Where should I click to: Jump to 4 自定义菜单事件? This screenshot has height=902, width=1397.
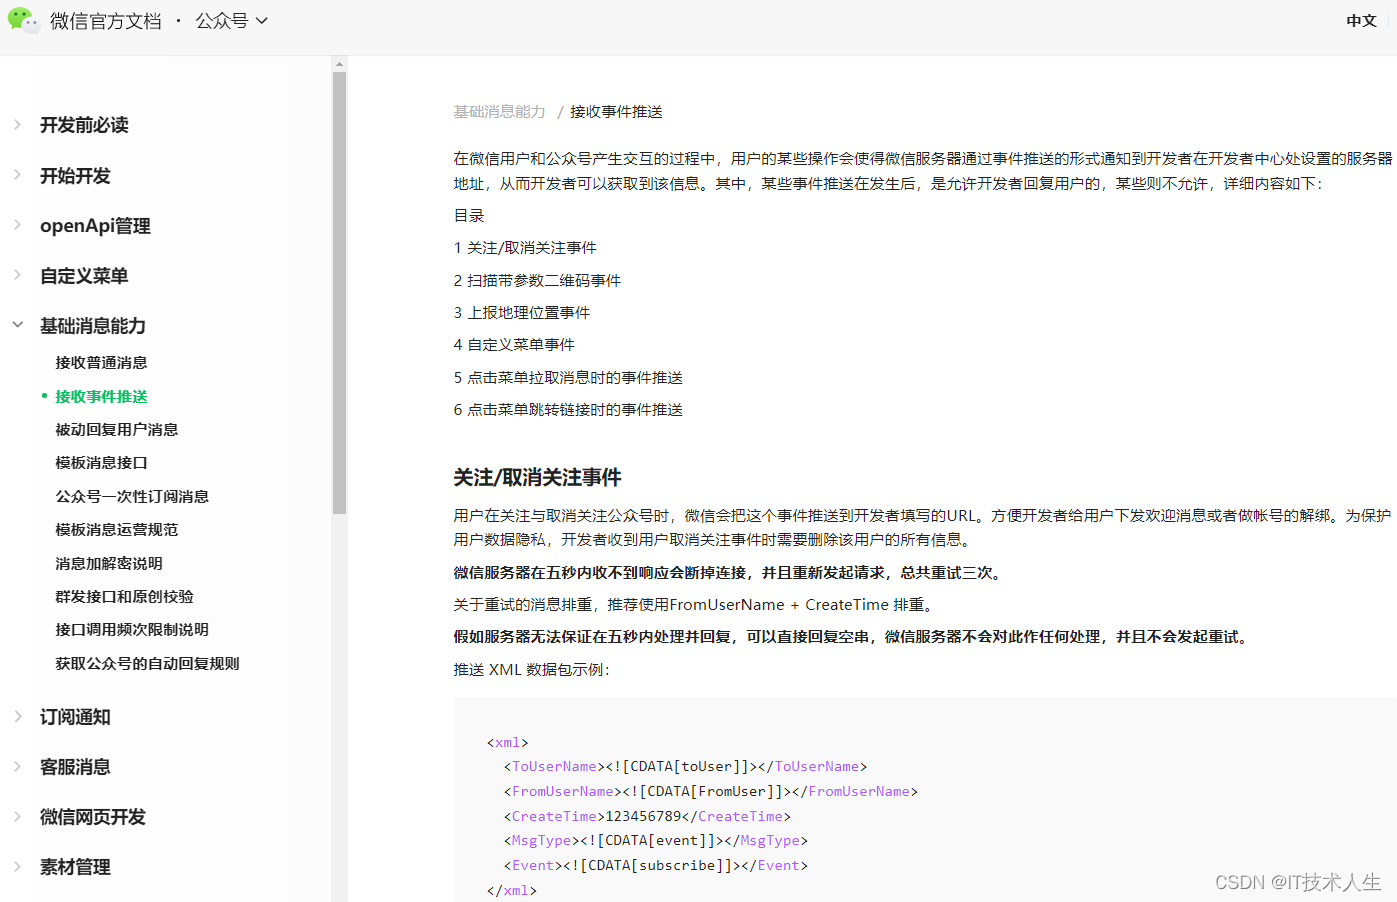coord(514,345)
